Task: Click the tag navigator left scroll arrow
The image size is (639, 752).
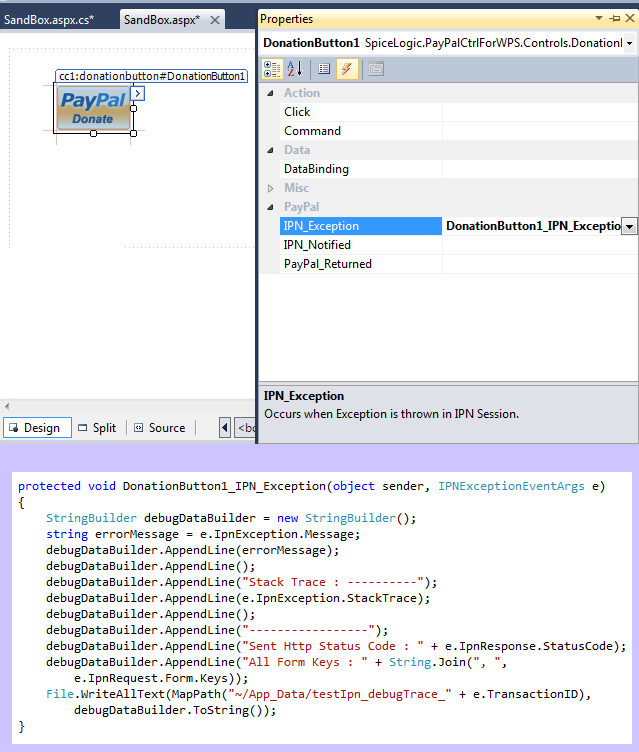Action: [225, 427]
